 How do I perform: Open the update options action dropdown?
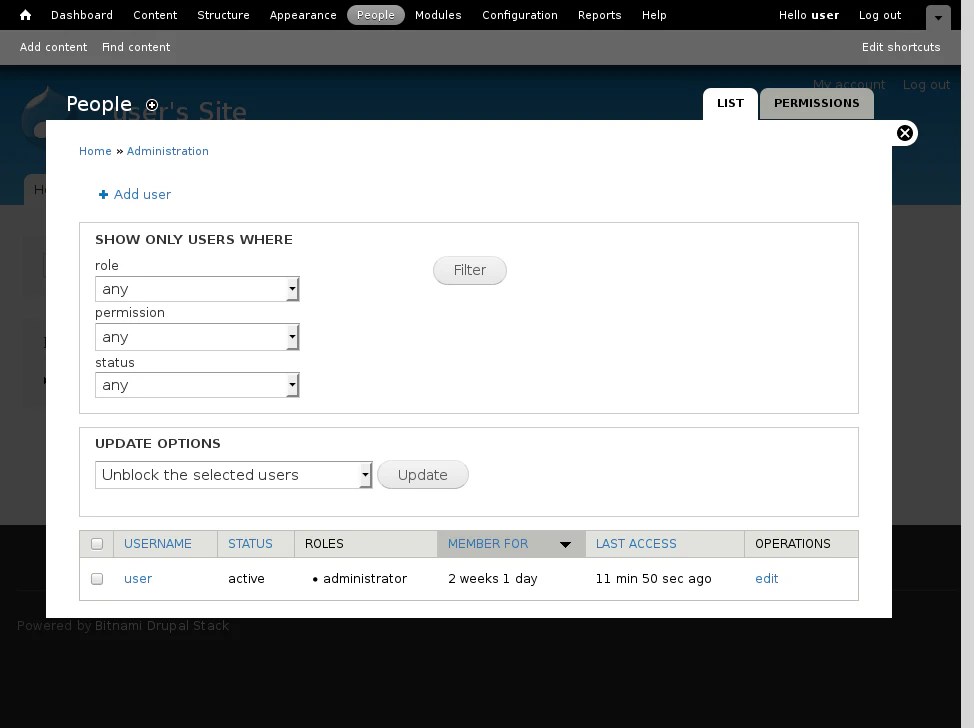(x=233, y=475)
